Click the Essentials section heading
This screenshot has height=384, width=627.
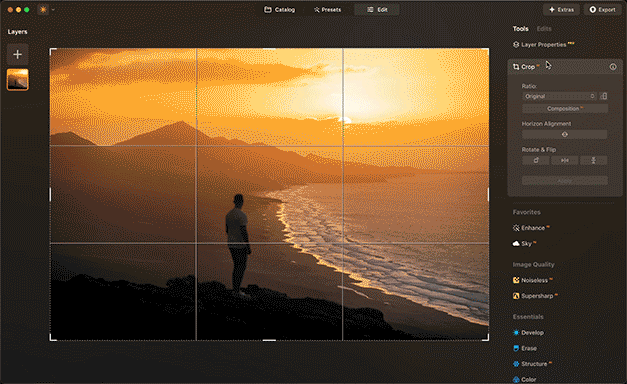[528, 317]
